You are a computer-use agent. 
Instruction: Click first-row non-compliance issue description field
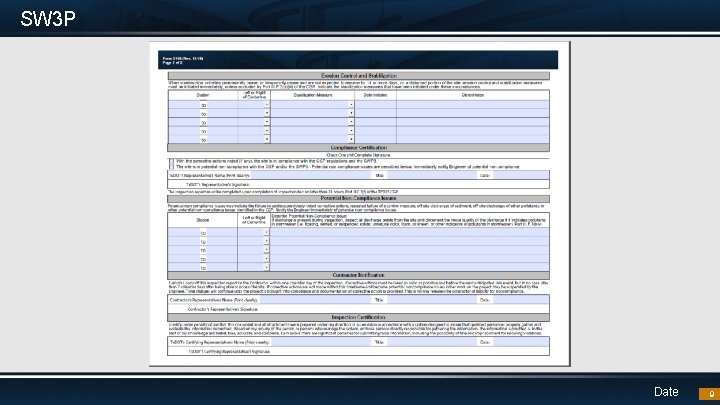click(410, 232)
